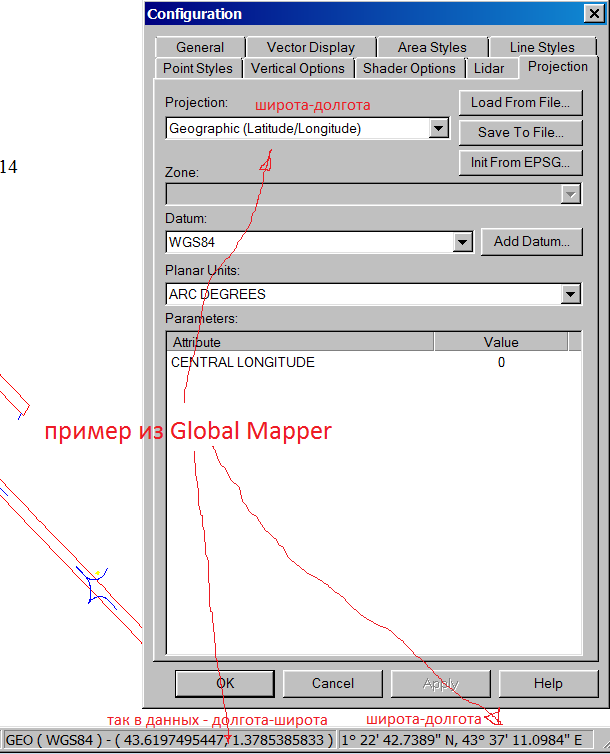This screenshot has height=754, width=610.
Task: Open the Vertical Options tab
Action: 298,68
